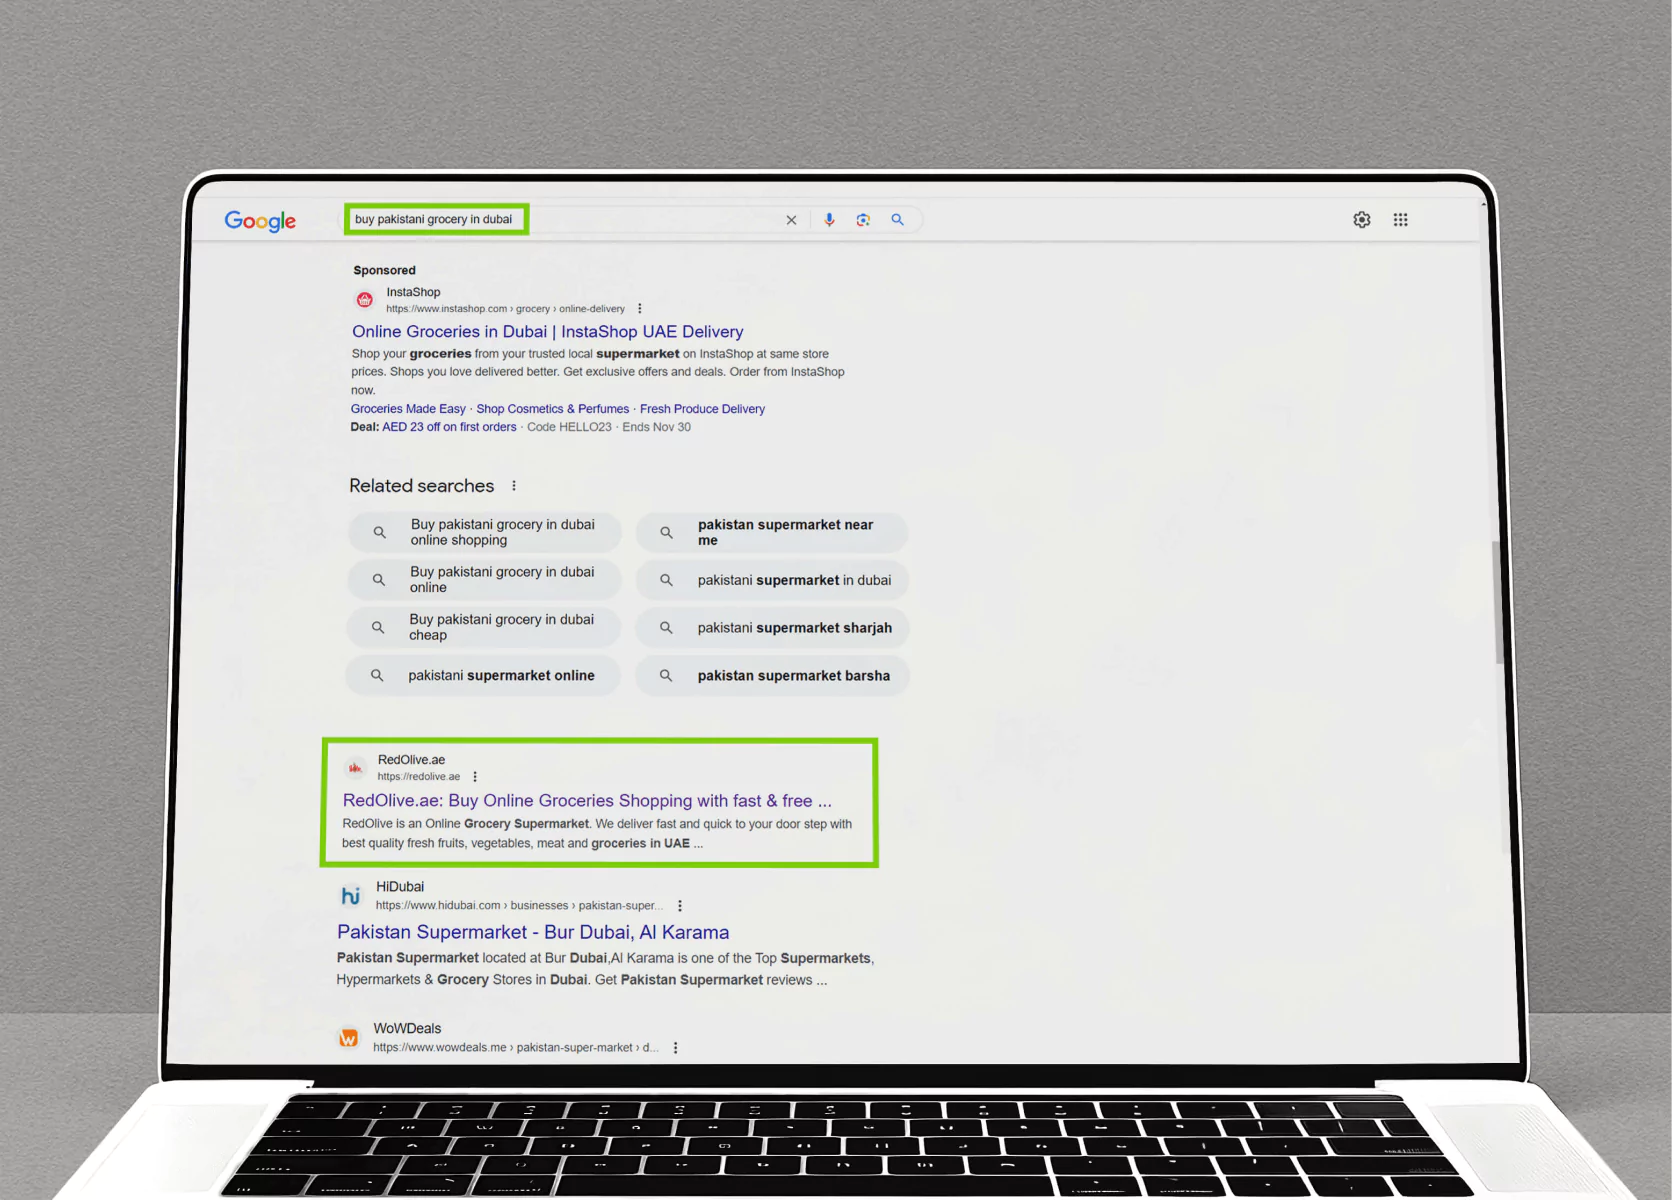Open three-dot menu beside WoWDeals URL
Screen dimensions: 1672x1200
(x=676, y=1048)
